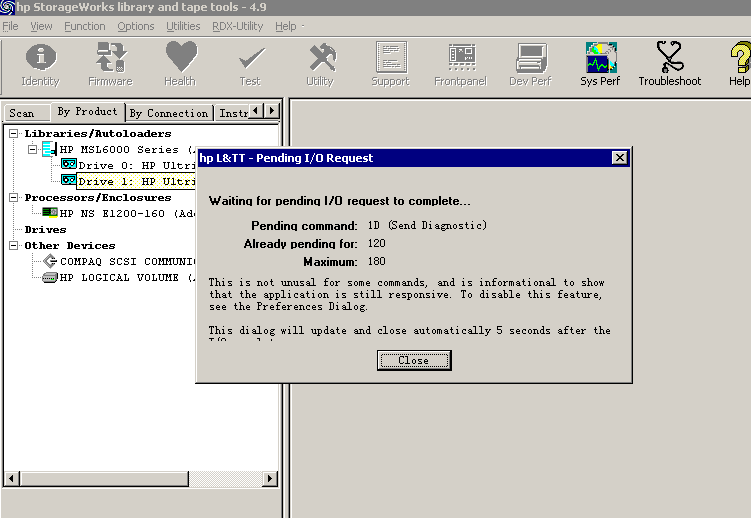
Task: Select the HP NS E1200-160 row
Action: click(127, 213)
